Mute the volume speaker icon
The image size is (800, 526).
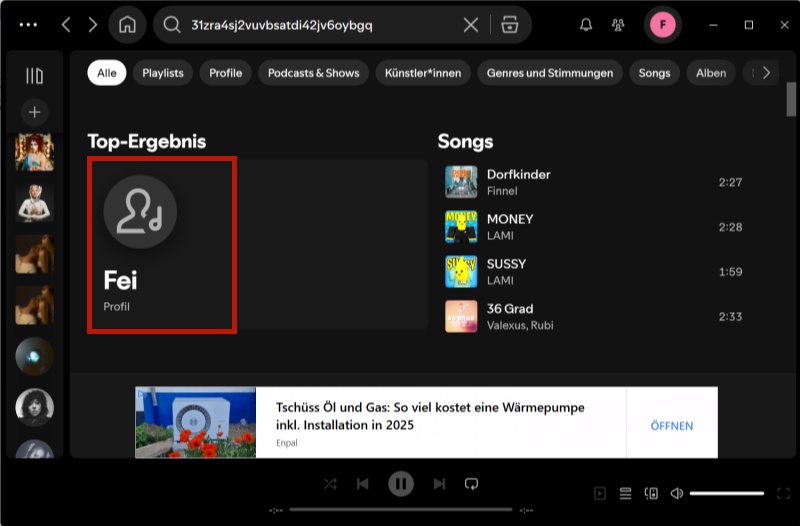pyautogui.click(x=677, y=493)
